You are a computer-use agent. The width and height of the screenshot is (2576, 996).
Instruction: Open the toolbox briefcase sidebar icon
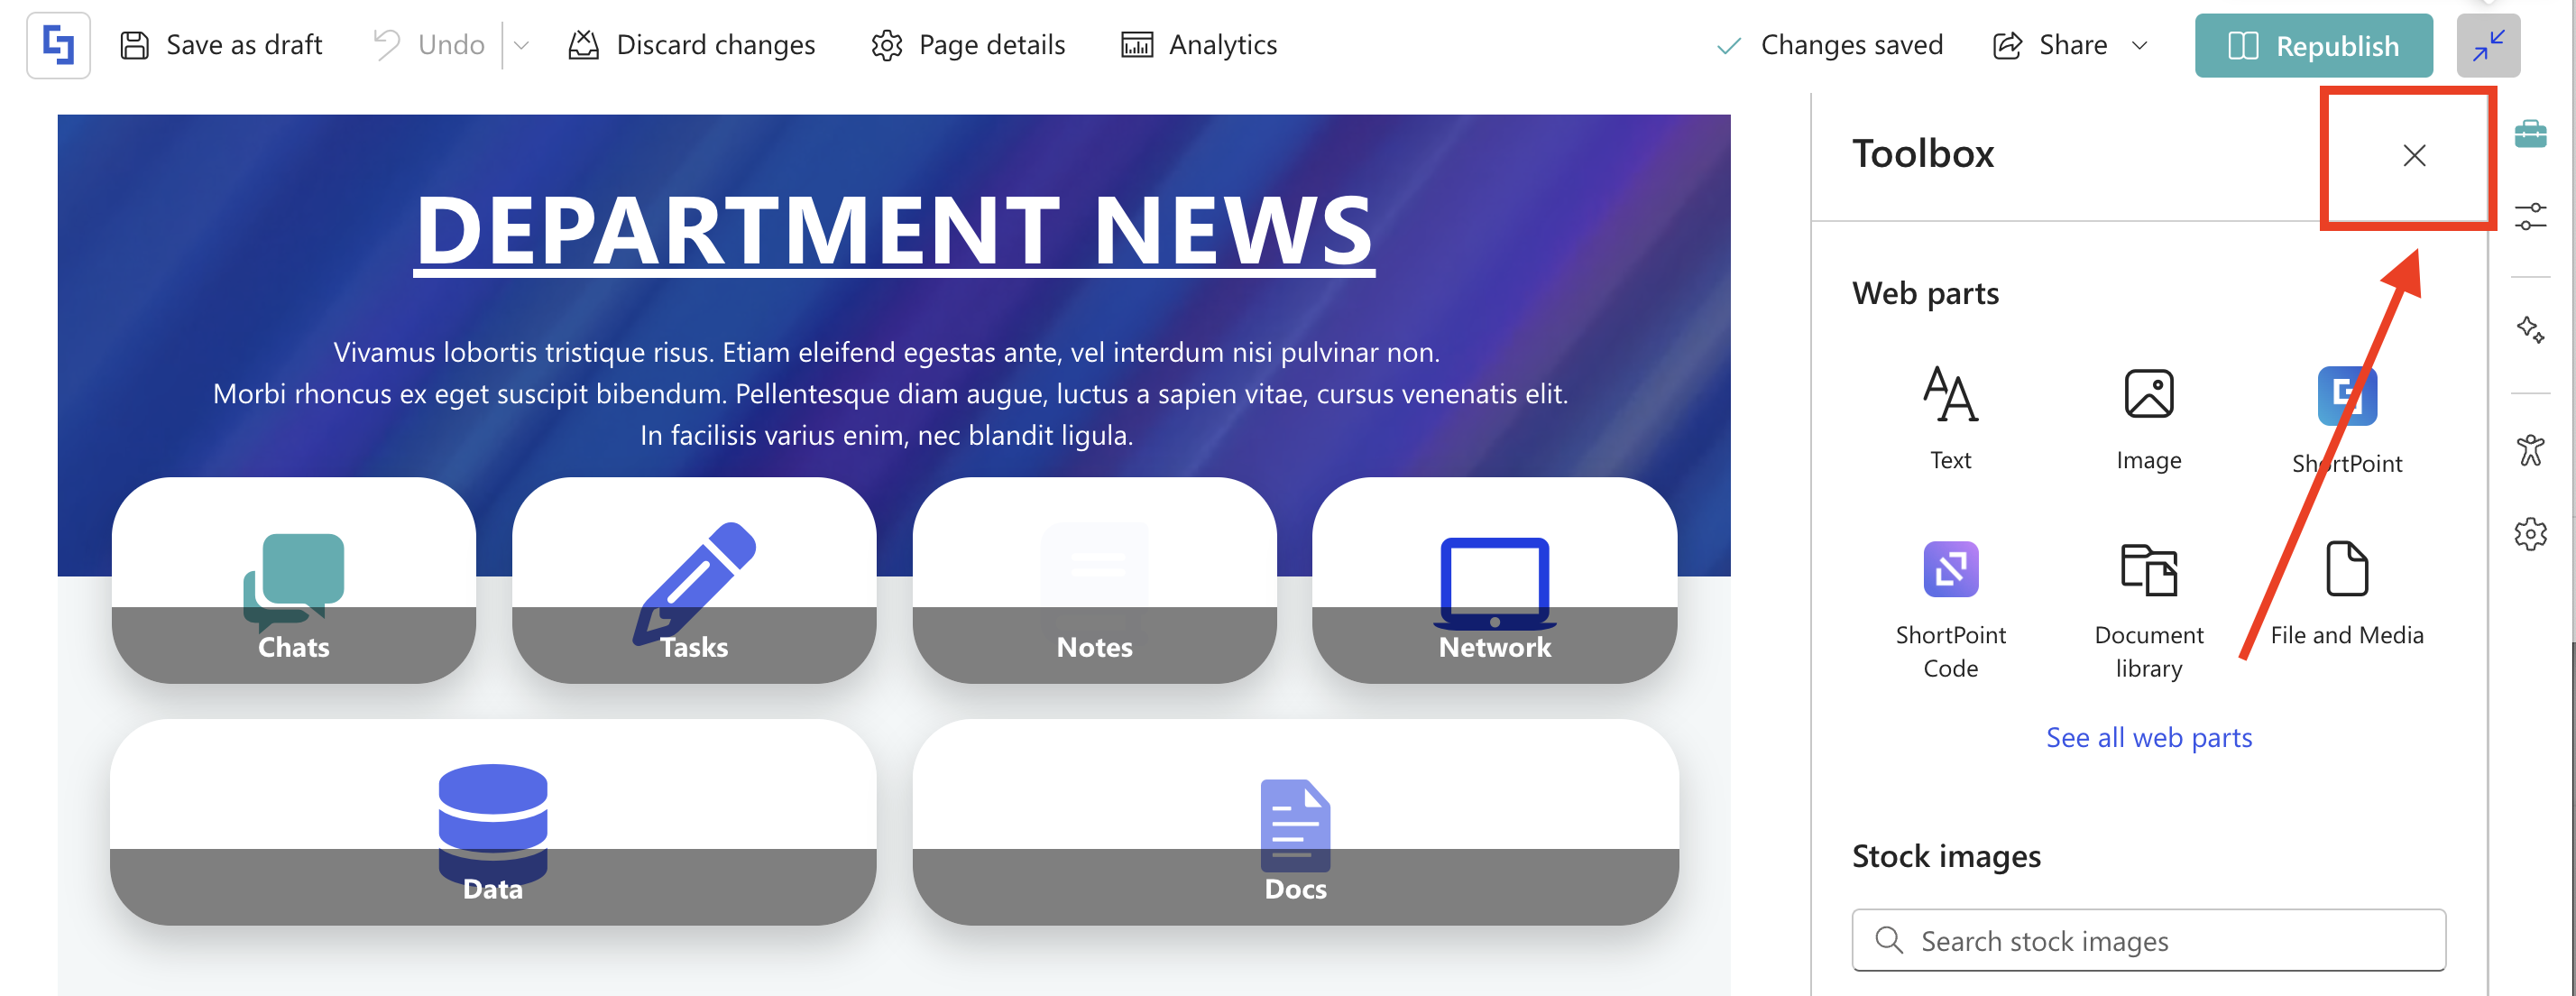[x=2529, y=133]
